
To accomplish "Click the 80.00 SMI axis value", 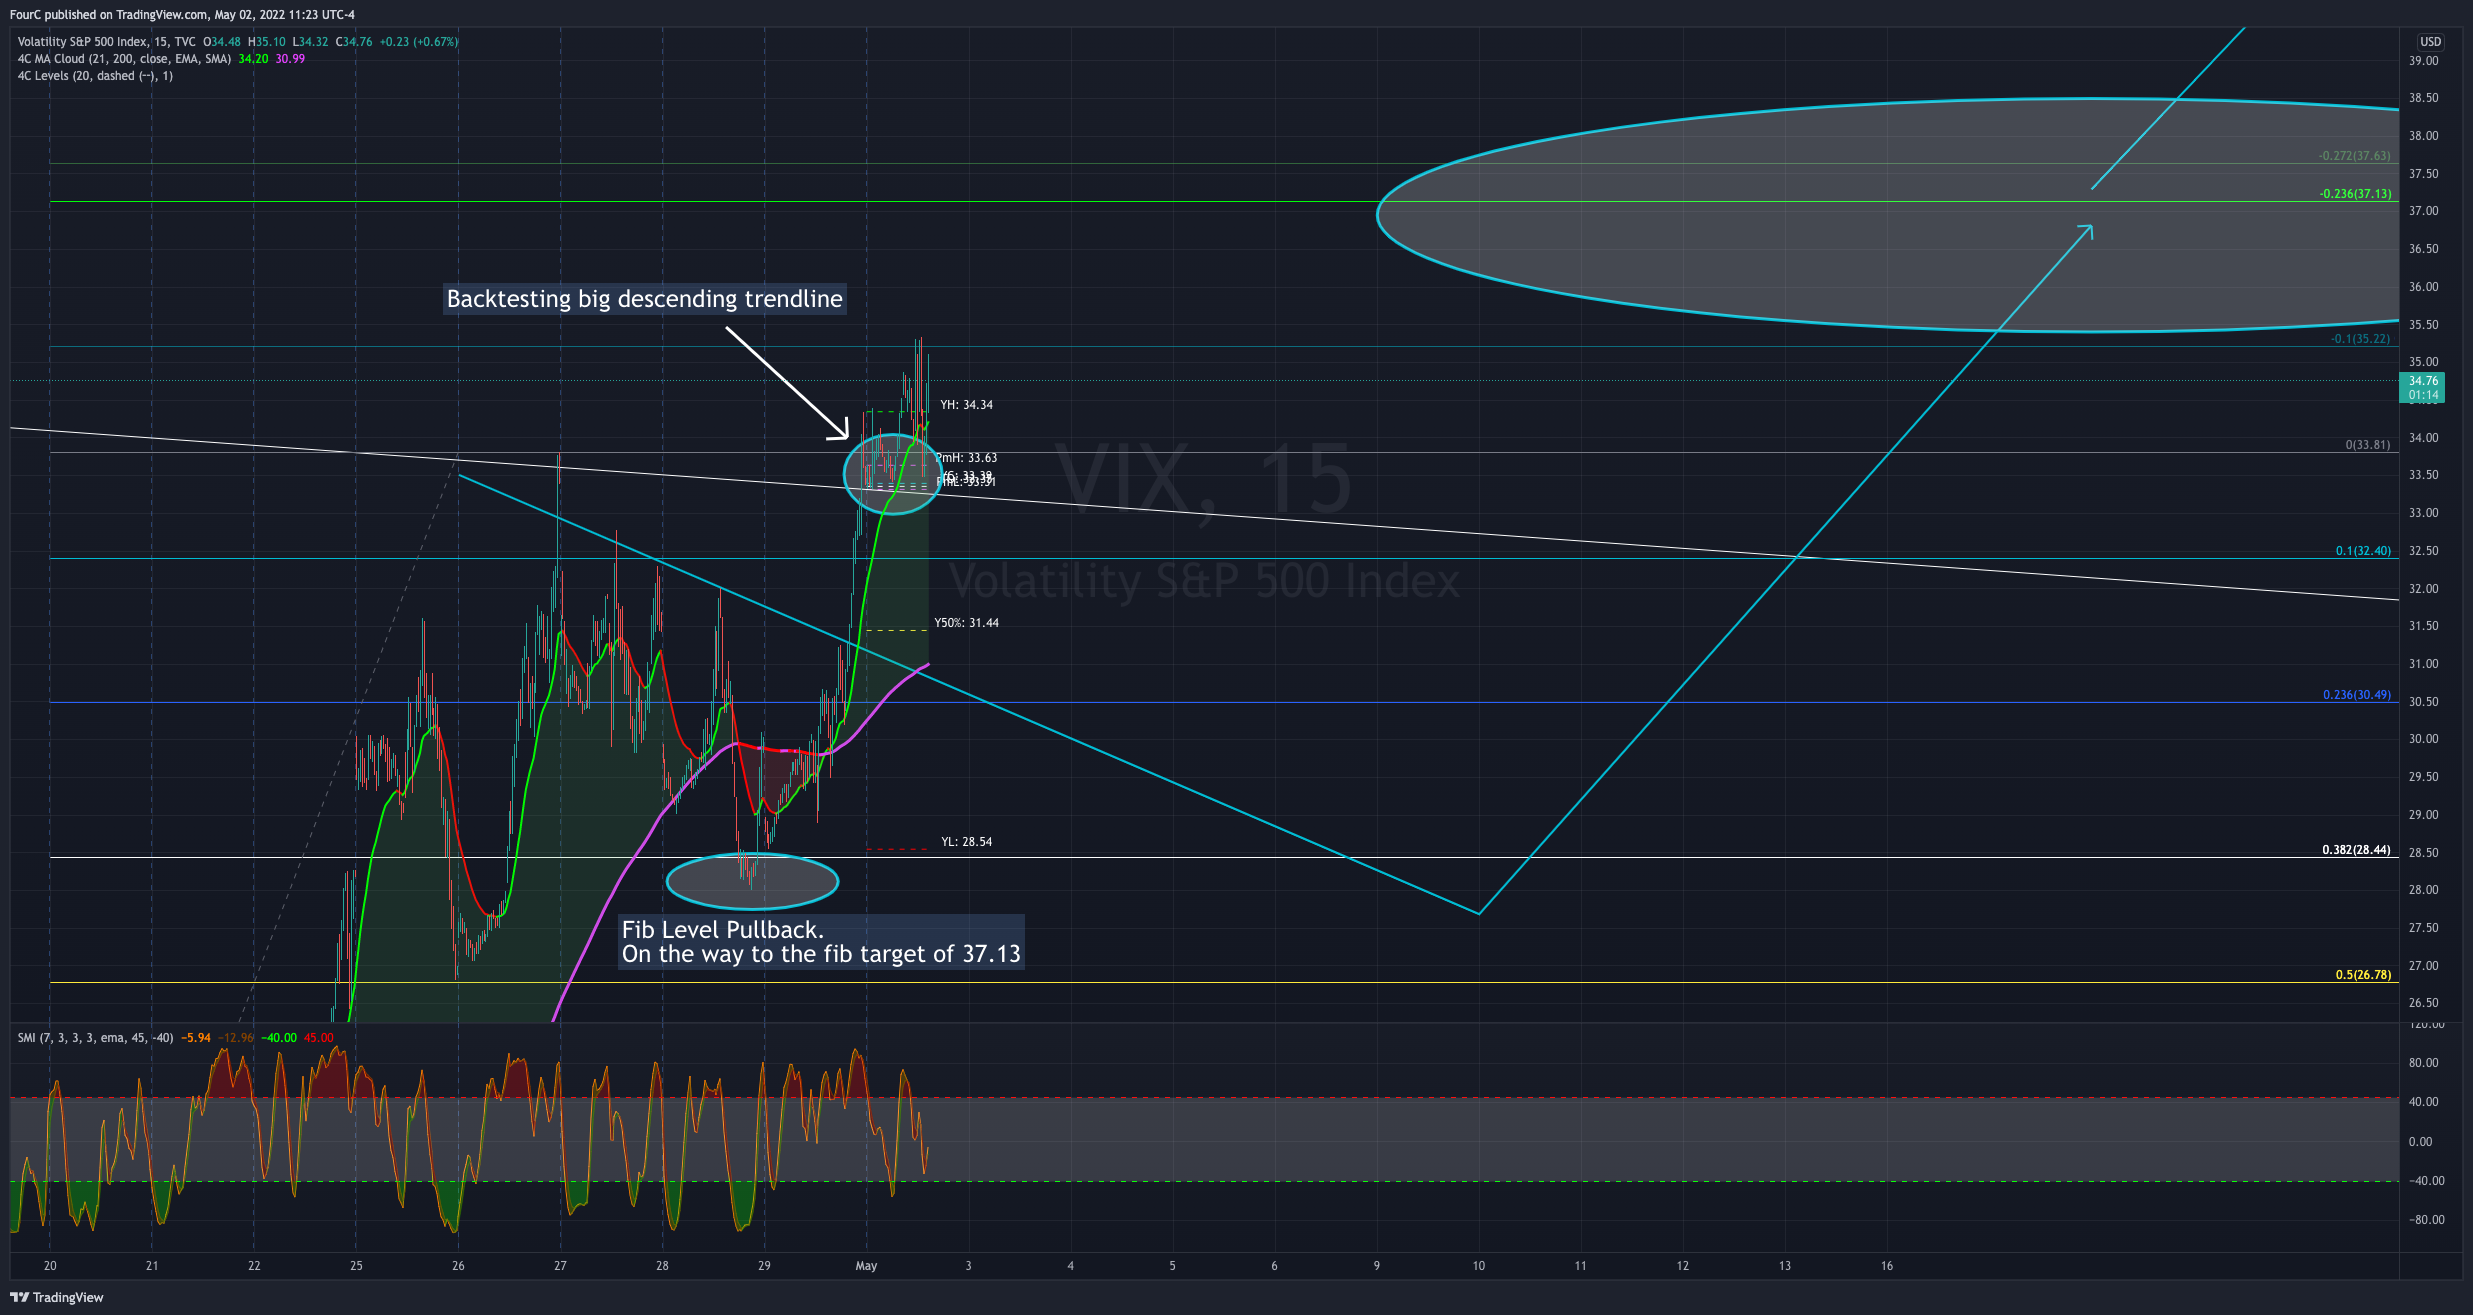I will [x=2423, y=1063].
